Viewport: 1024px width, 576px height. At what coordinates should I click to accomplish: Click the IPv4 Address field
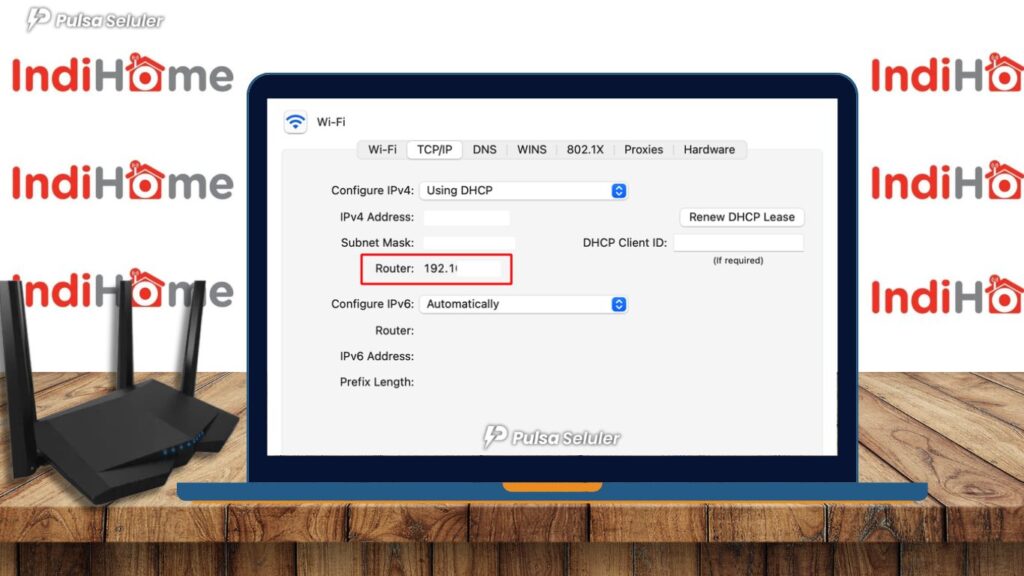467,217
